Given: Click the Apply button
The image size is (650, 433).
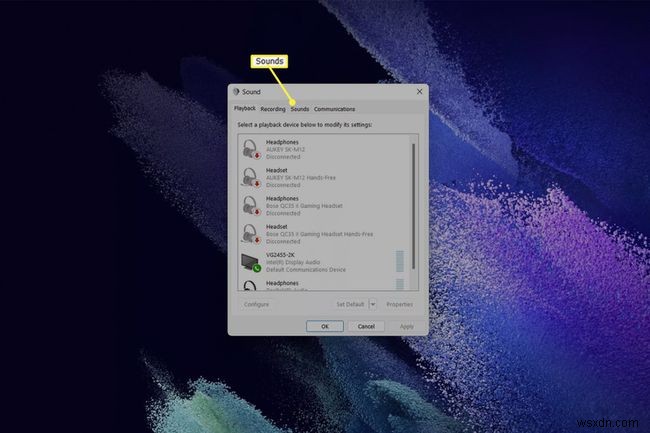Looking at the screenshot, I should [x=407, y=327].
